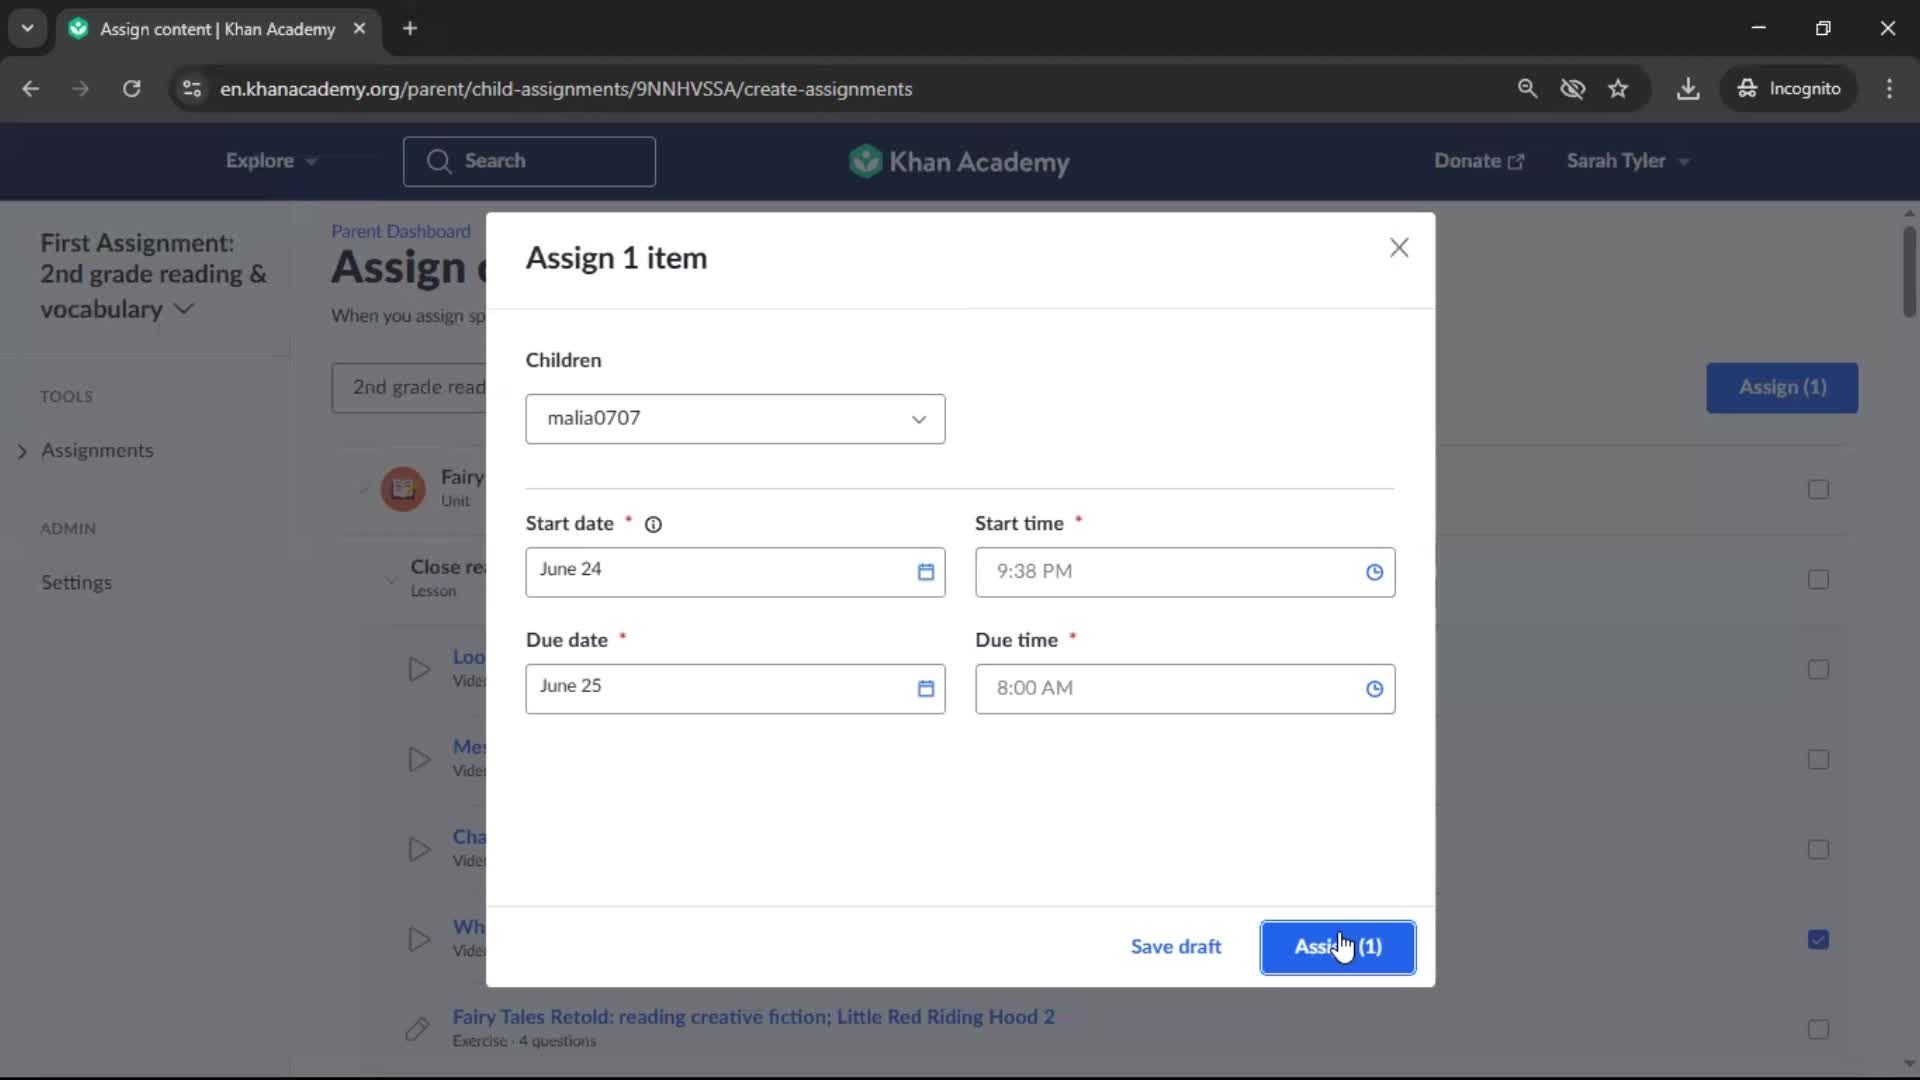Open the tab search chevron in the title bar
This screenshot has height=1080, width=1920.
point(27,28)
